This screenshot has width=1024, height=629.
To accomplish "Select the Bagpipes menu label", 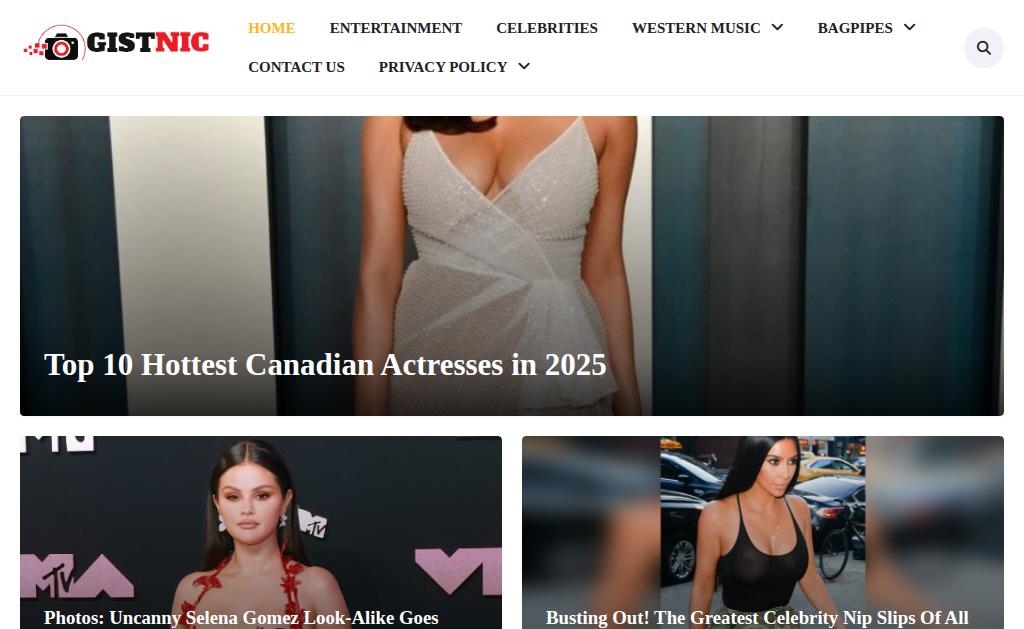I will [855, 28].
